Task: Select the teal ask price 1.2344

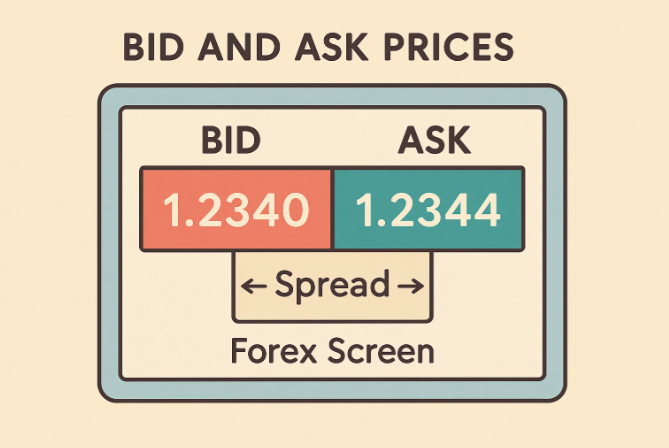Action: click(428, 209)
